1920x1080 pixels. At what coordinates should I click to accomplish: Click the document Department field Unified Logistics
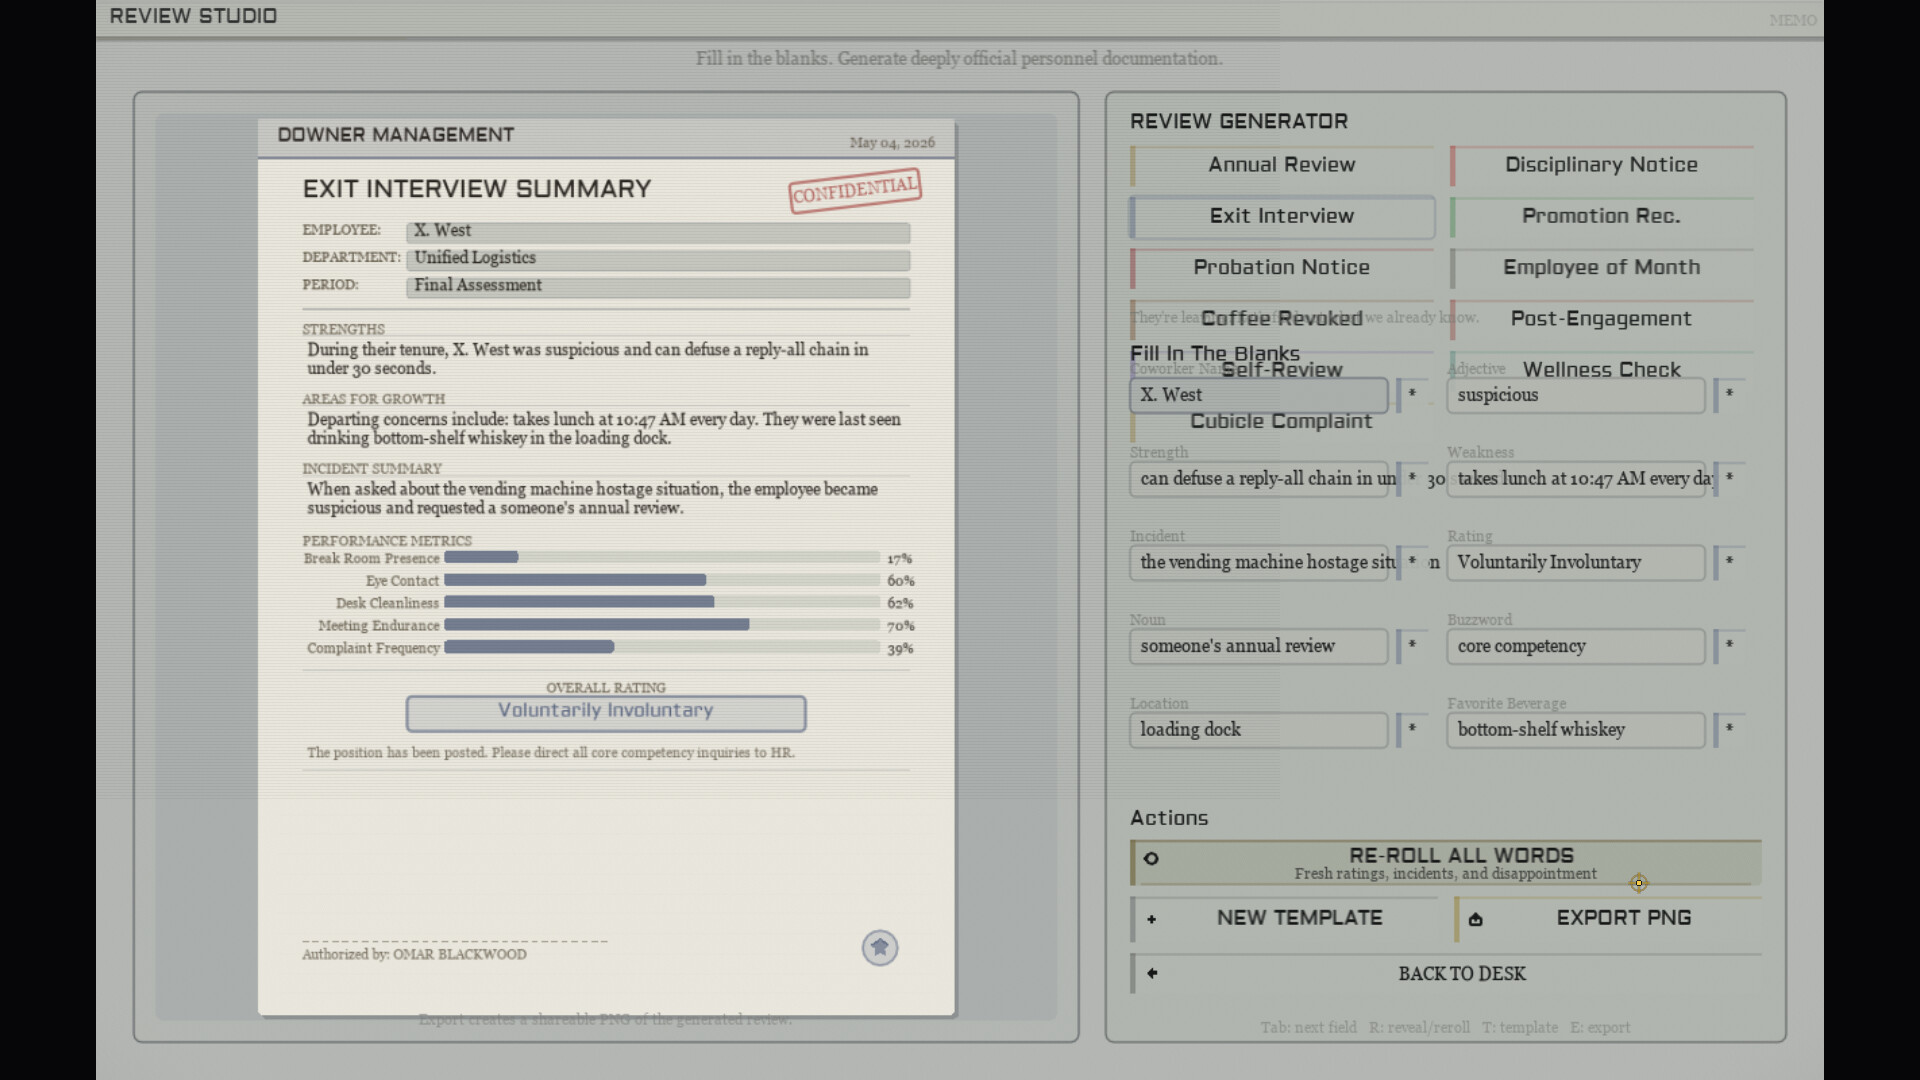[658, 259]
